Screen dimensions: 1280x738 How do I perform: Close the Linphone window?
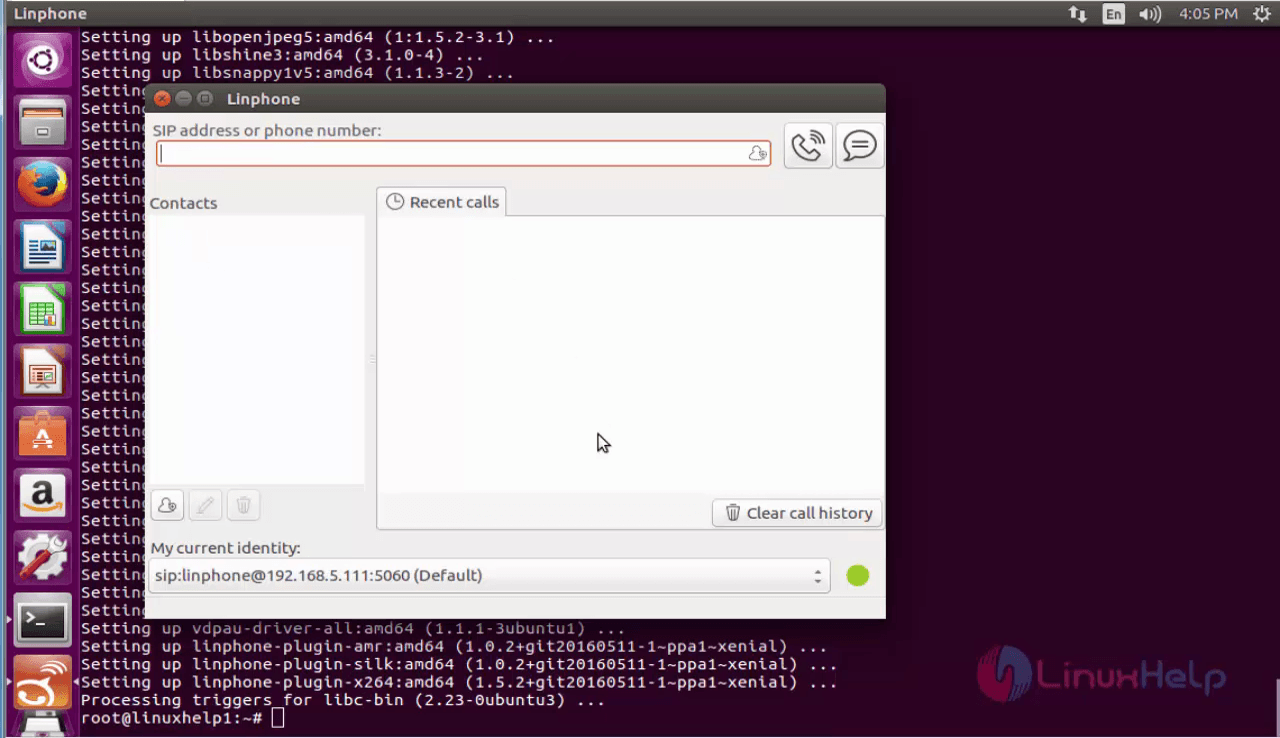(162, 98)
